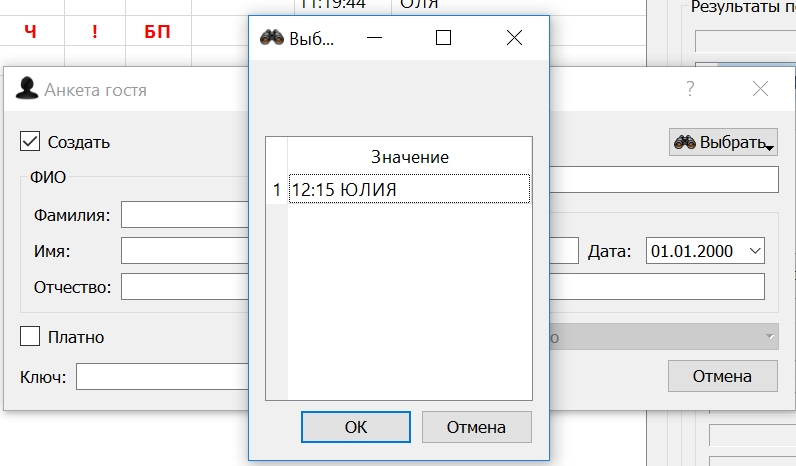
Task: Open the disabled grey combo box
Action: click(664, 337)
